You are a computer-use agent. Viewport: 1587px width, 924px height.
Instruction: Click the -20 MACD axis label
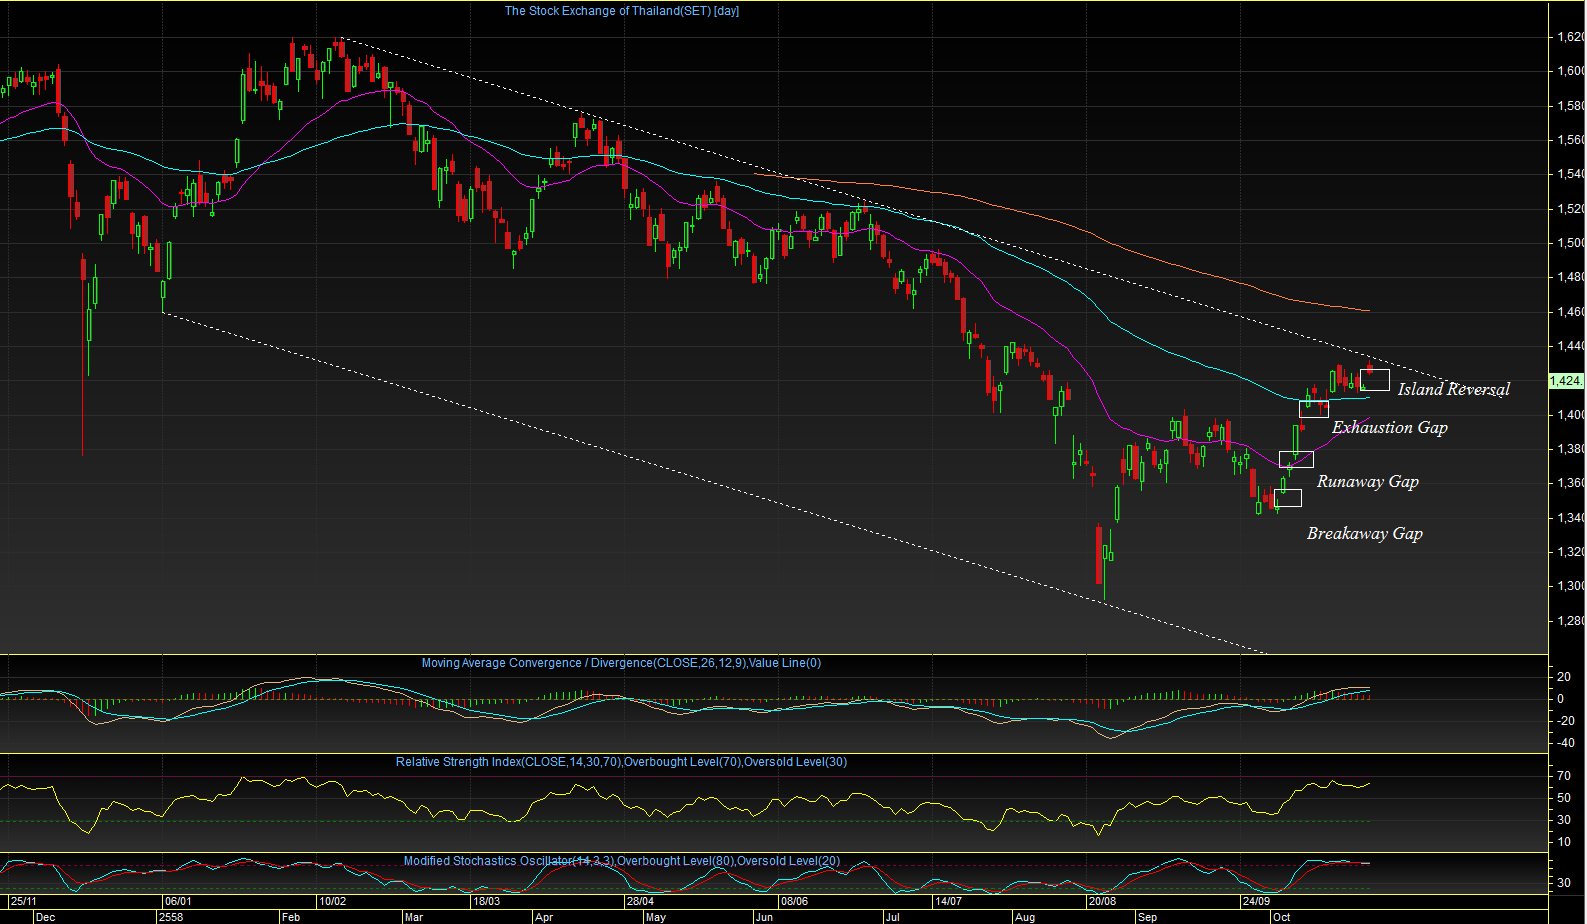[1566, 721]
